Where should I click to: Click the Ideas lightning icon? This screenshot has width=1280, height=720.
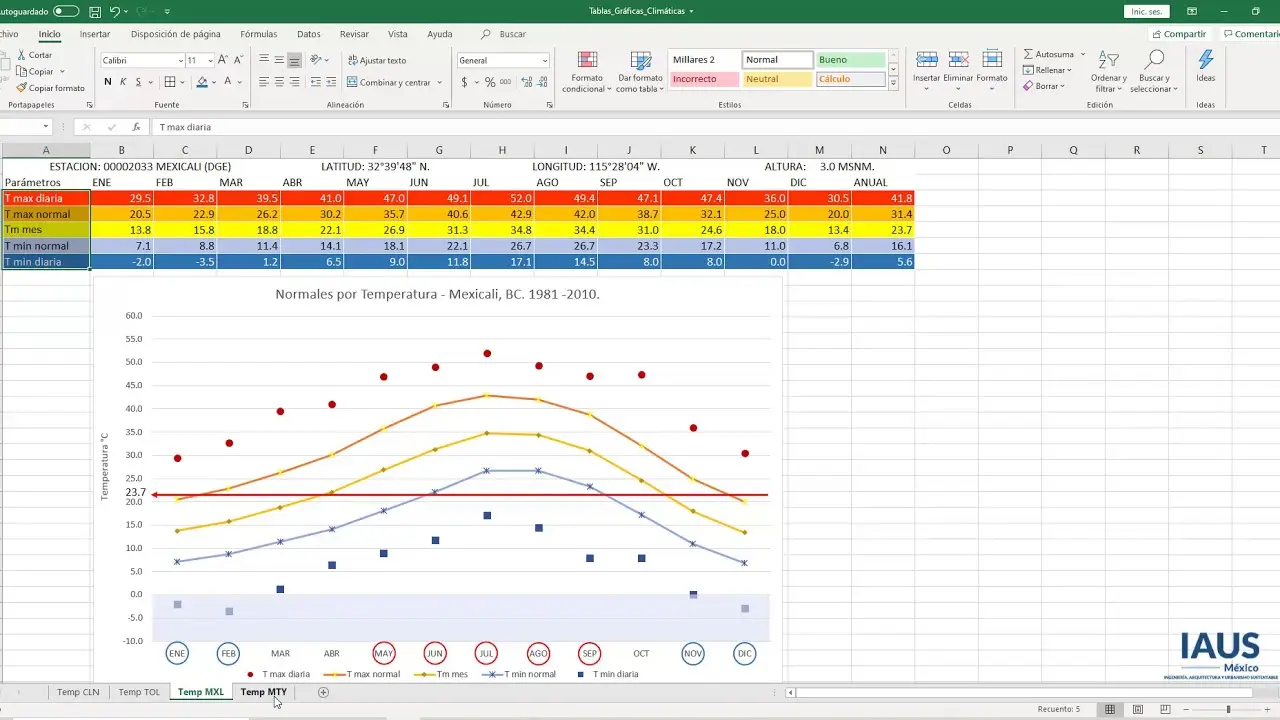click(1205, 62)
